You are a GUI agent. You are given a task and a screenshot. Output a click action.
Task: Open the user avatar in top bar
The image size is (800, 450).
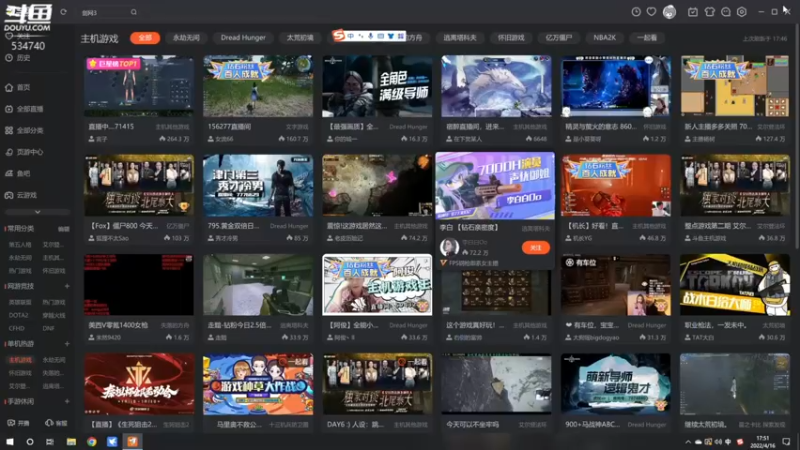(669, 12)
